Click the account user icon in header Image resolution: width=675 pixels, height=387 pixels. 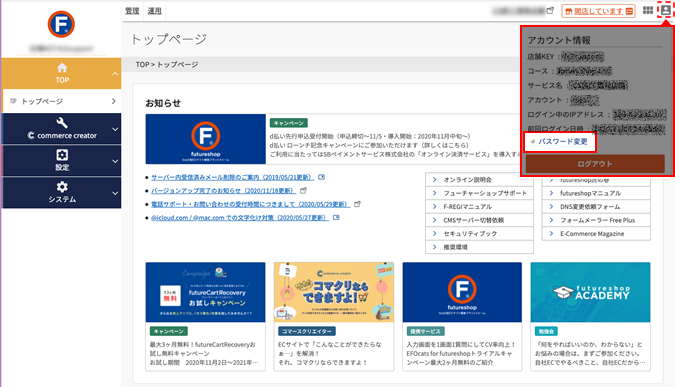point(666,10)
